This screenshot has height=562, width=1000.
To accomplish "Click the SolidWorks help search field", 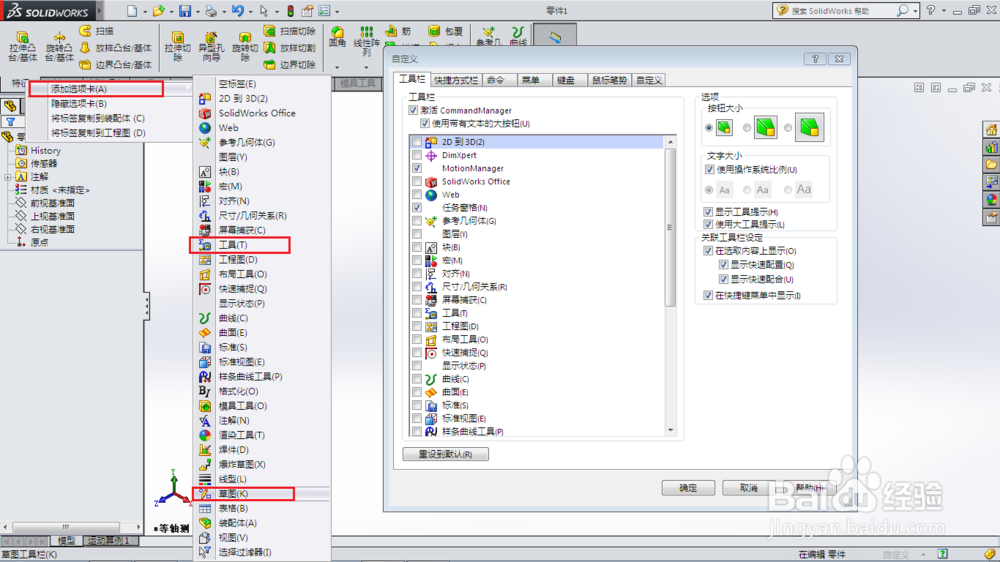I will [x=839, y=11].
